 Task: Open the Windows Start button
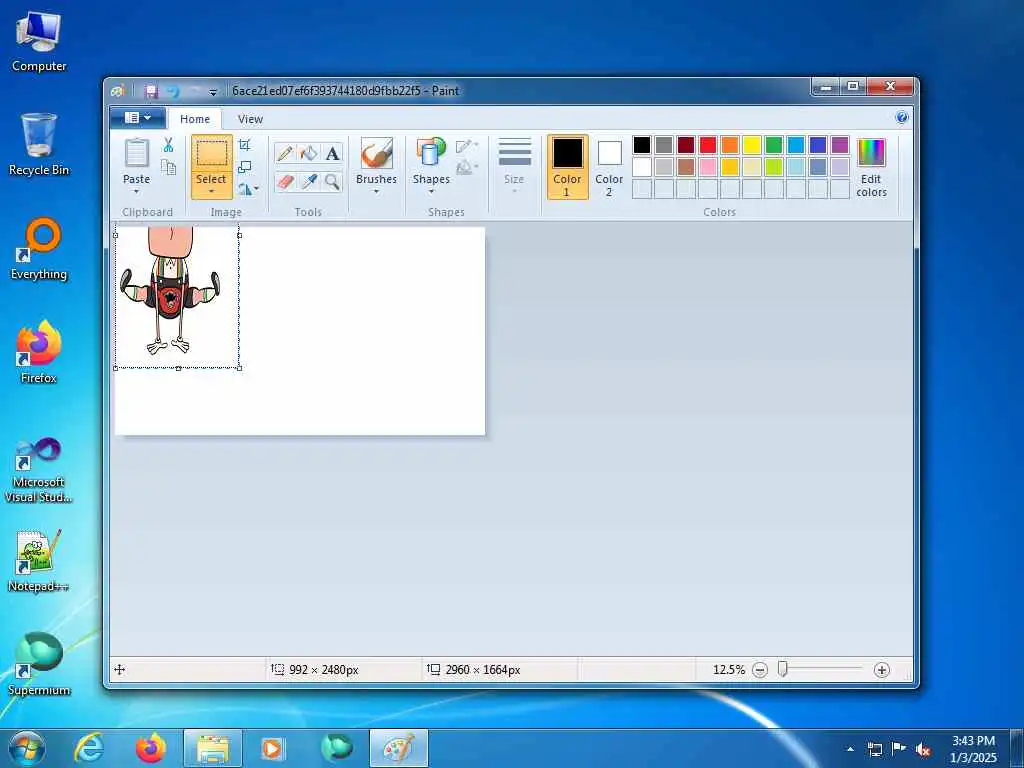[x=27, y=748]
